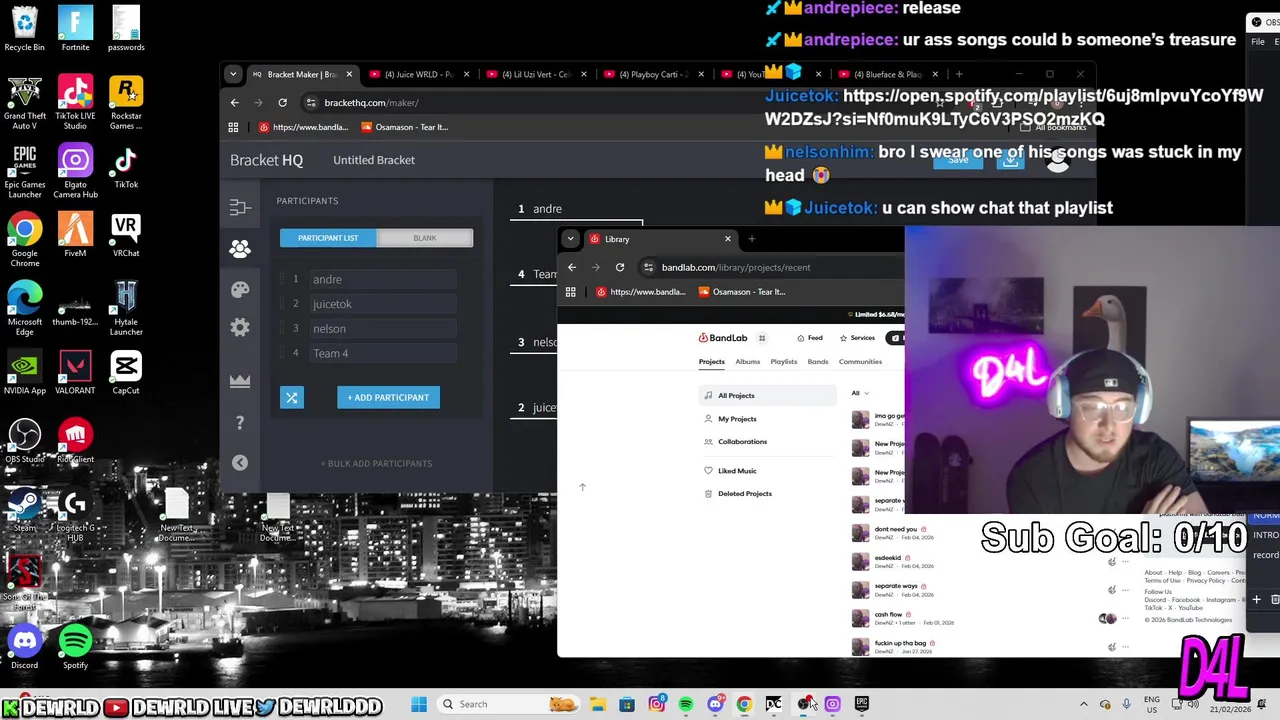Click the Add Participant button
1280x720 pixels.
click(388, 397)
